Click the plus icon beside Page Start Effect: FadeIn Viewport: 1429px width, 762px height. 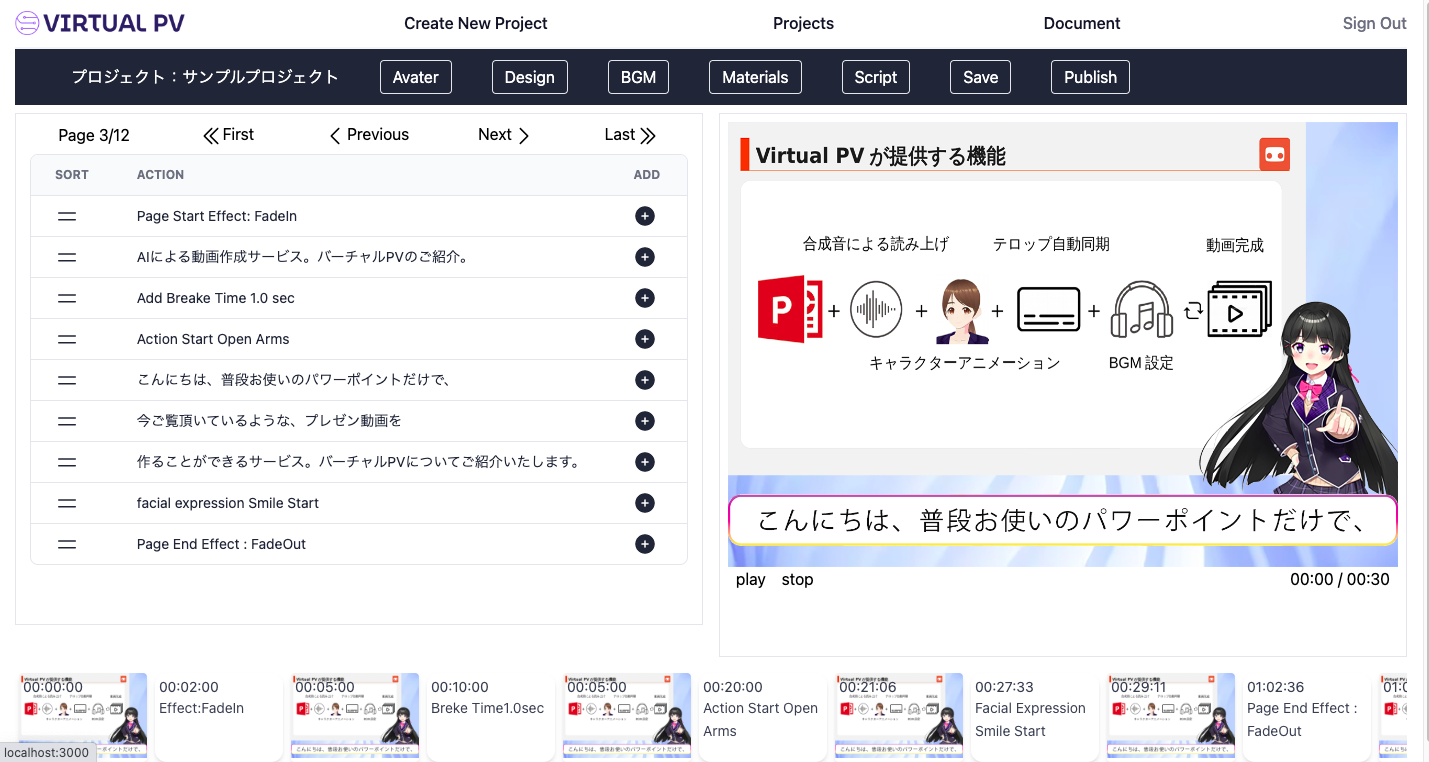645,216
